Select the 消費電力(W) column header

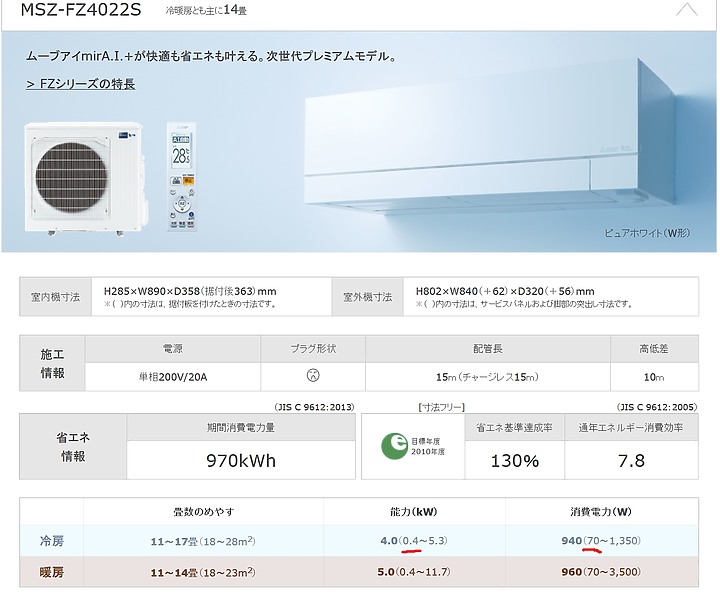pyautogui.click(x=601, y=512)
